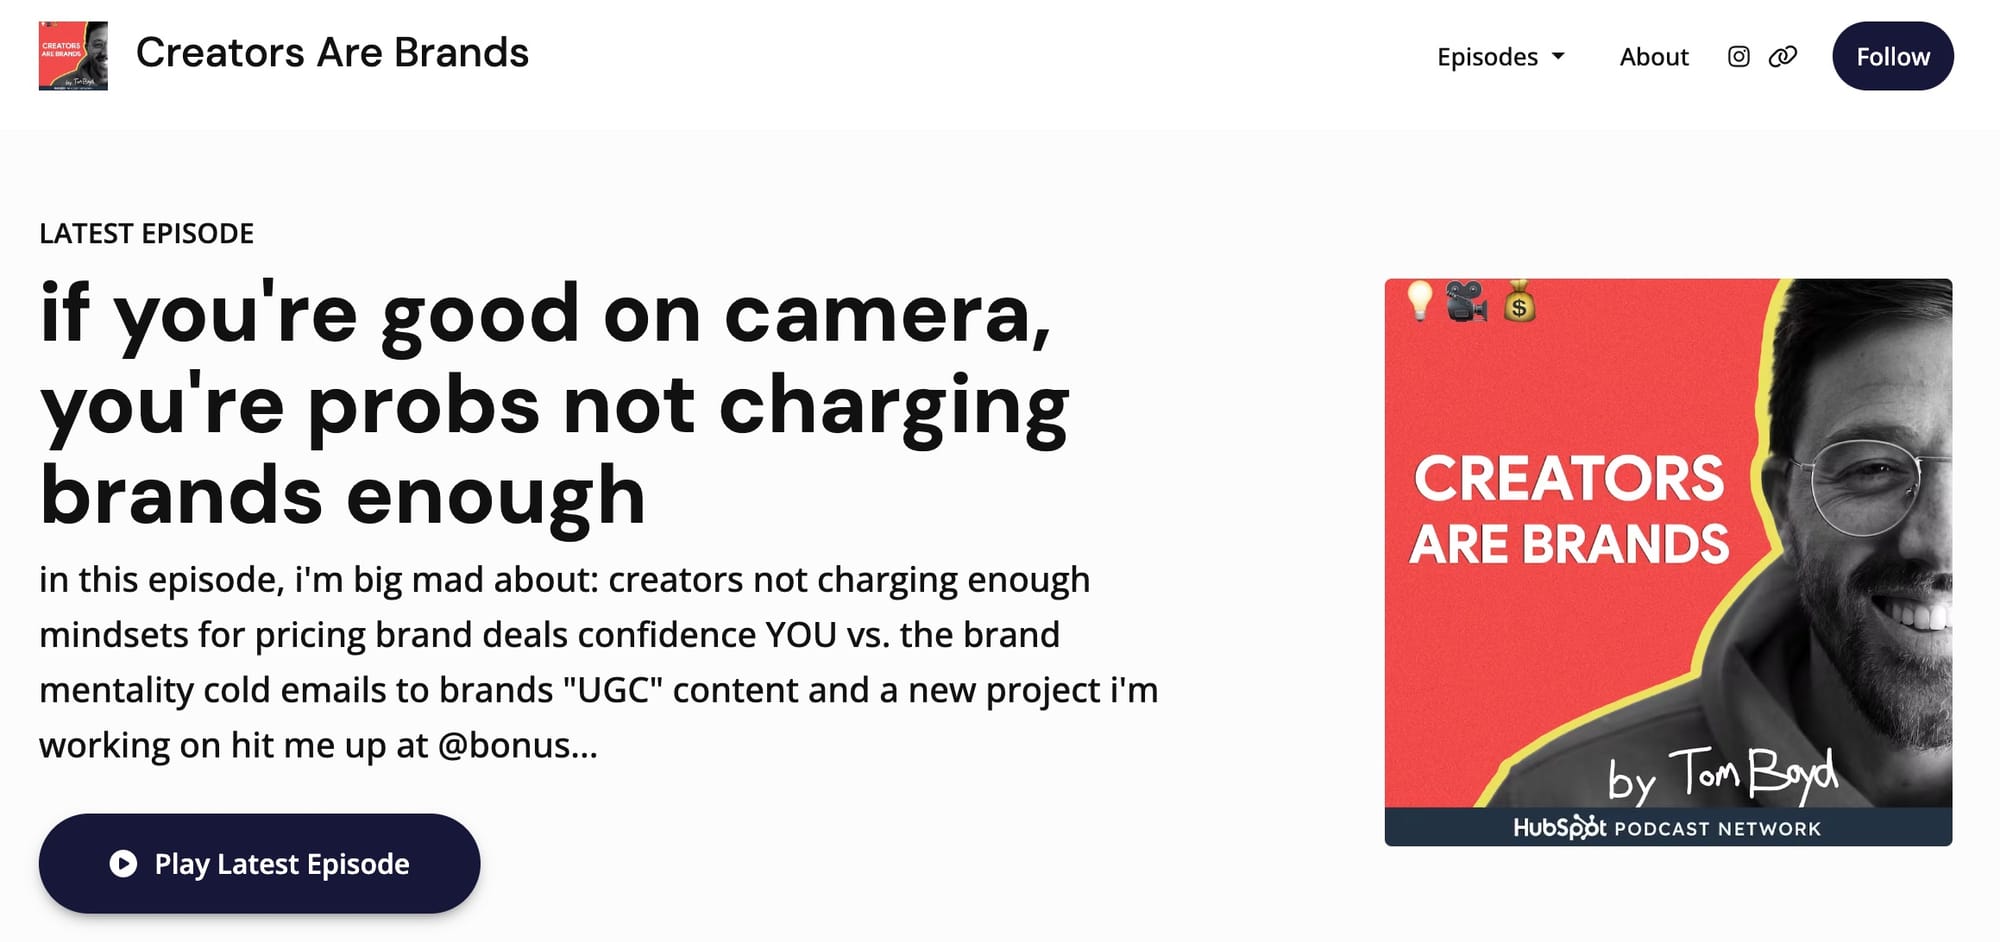Expand the caret arrow beside Episodes
Image resolution: width=2000 pixels, height=942 pixels.
[x=1558, y=57]
